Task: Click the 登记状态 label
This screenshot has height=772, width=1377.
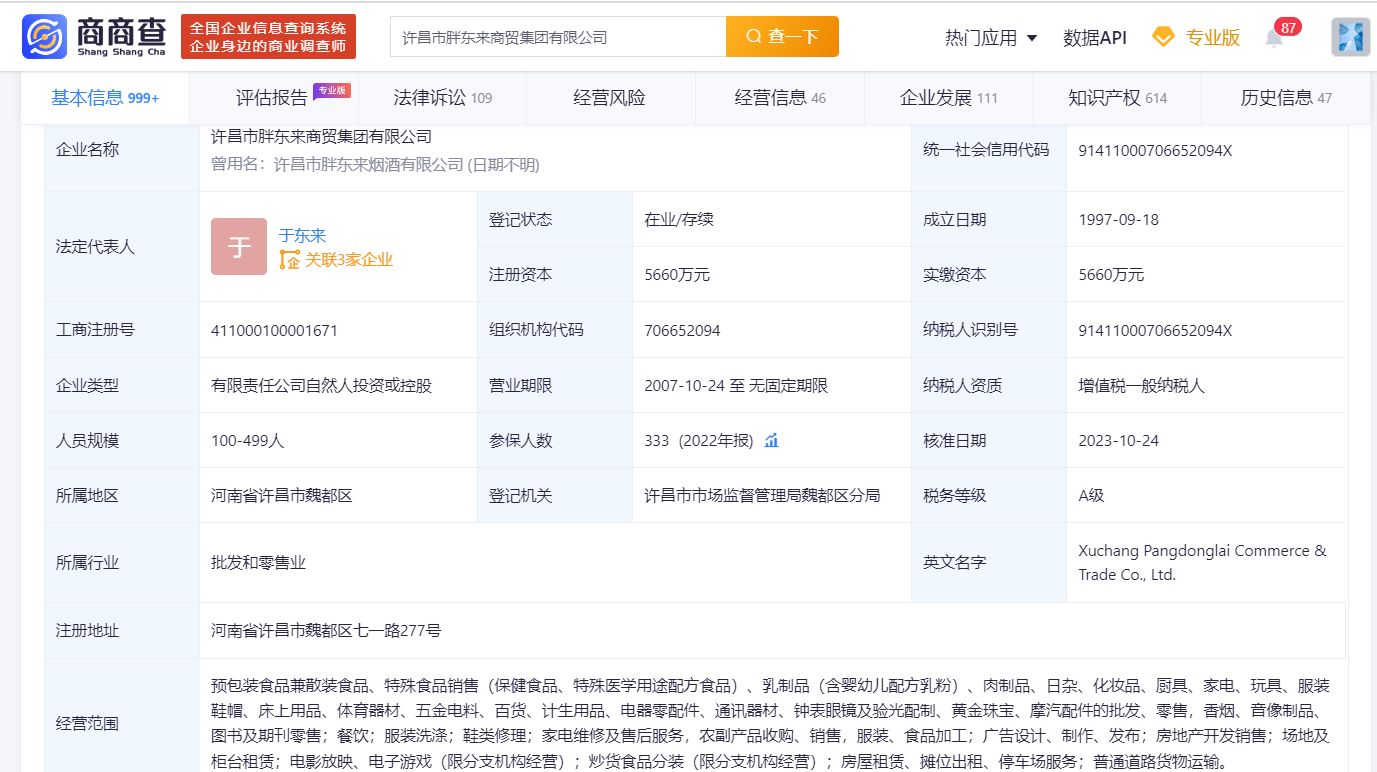Action: (520, 219)
